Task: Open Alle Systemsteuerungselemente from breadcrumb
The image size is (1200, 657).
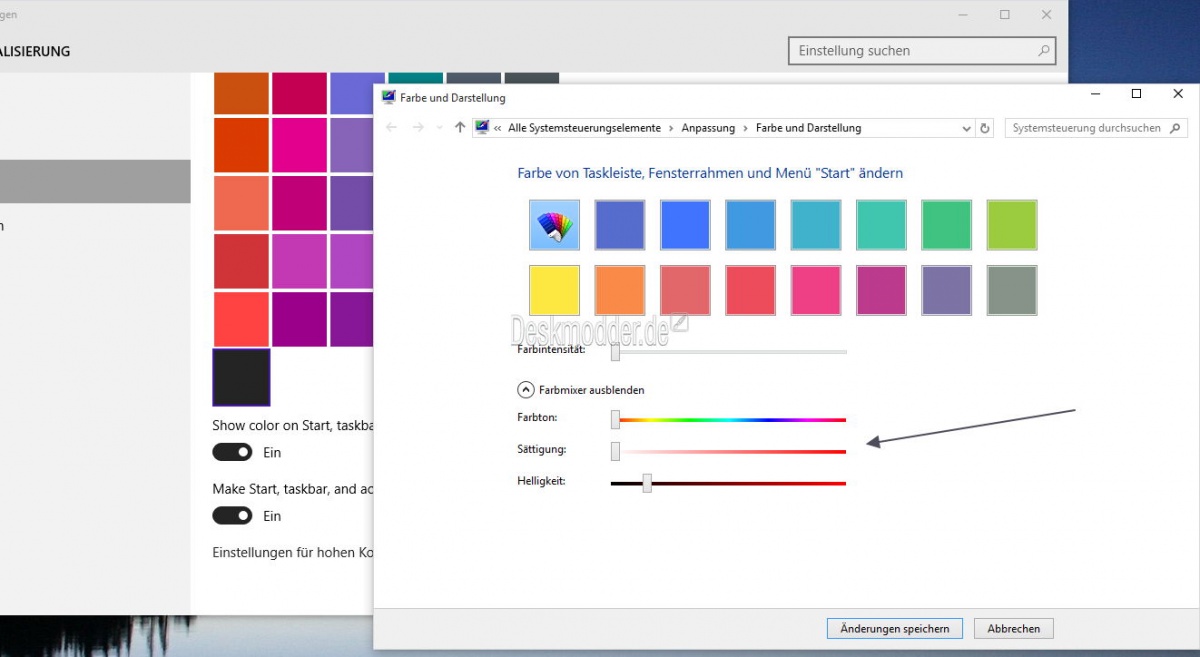Action: point(586,127)
